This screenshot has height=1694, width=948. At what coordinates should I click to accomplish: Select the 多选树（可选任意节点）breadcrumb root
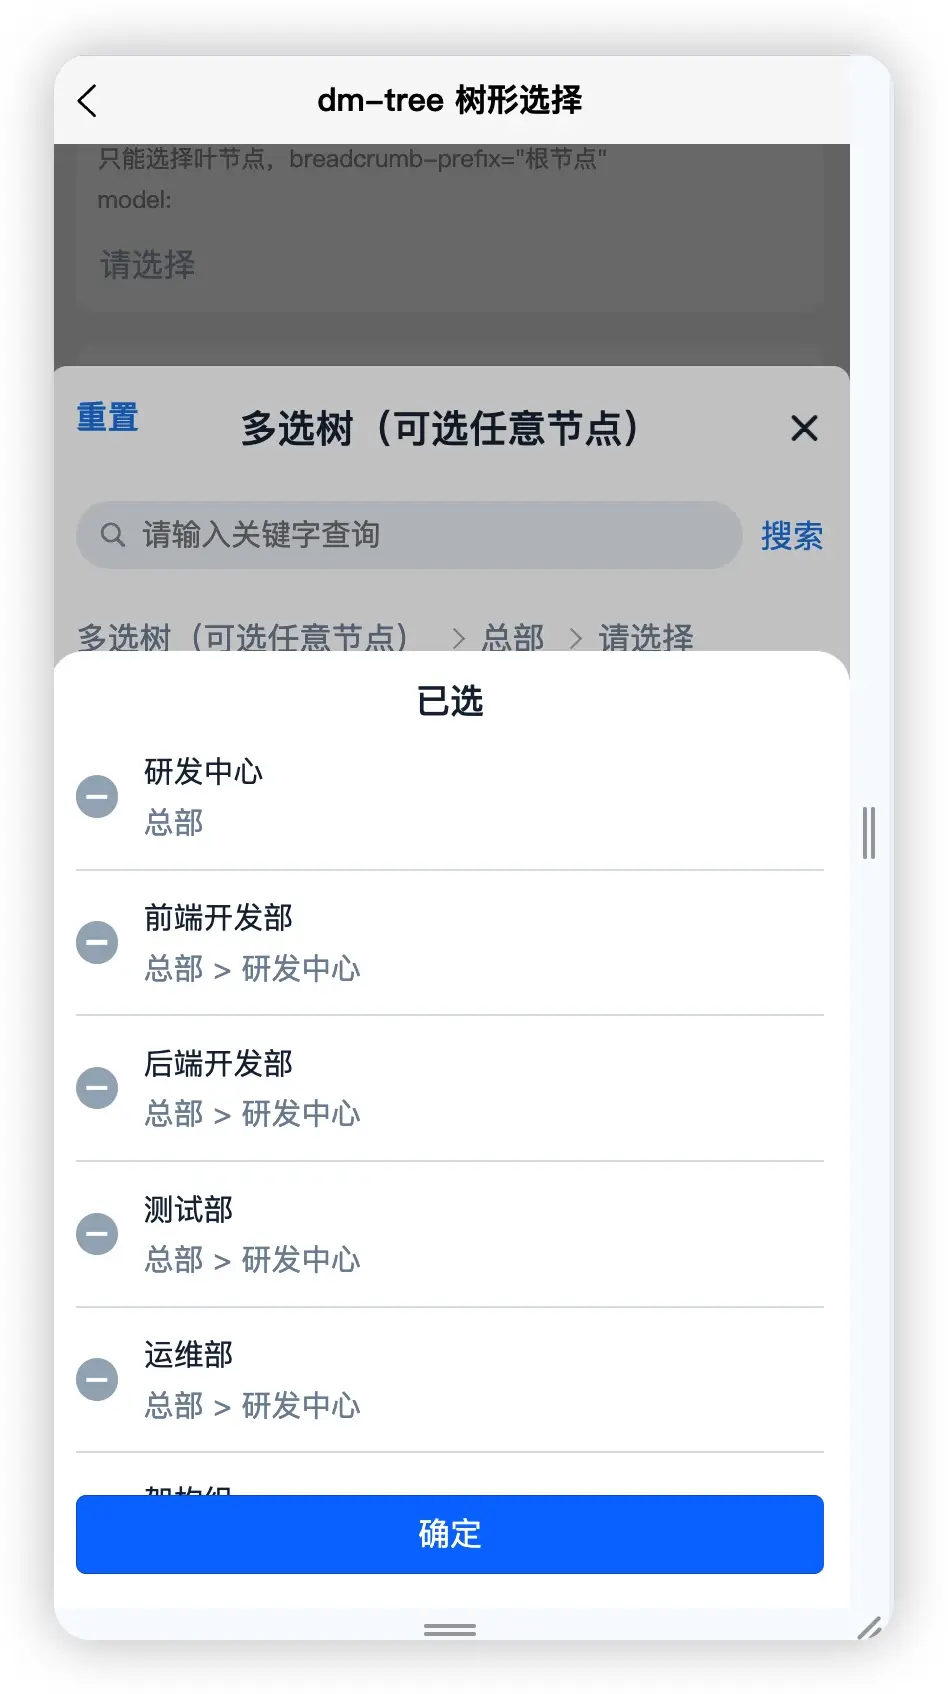(243, 637)
